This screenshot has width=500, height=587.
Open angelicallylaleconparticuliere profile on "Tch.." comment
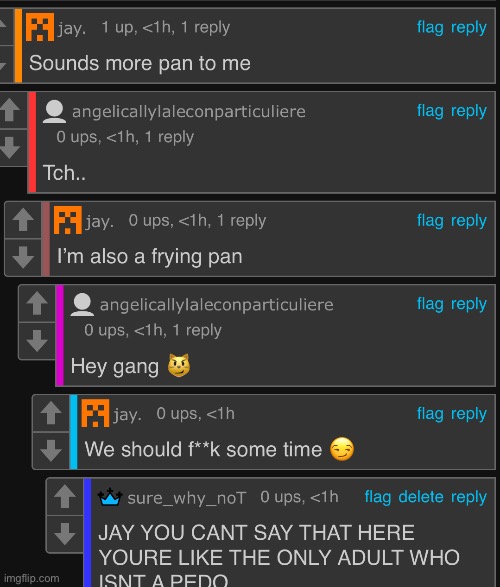click(x=189, y=112)
